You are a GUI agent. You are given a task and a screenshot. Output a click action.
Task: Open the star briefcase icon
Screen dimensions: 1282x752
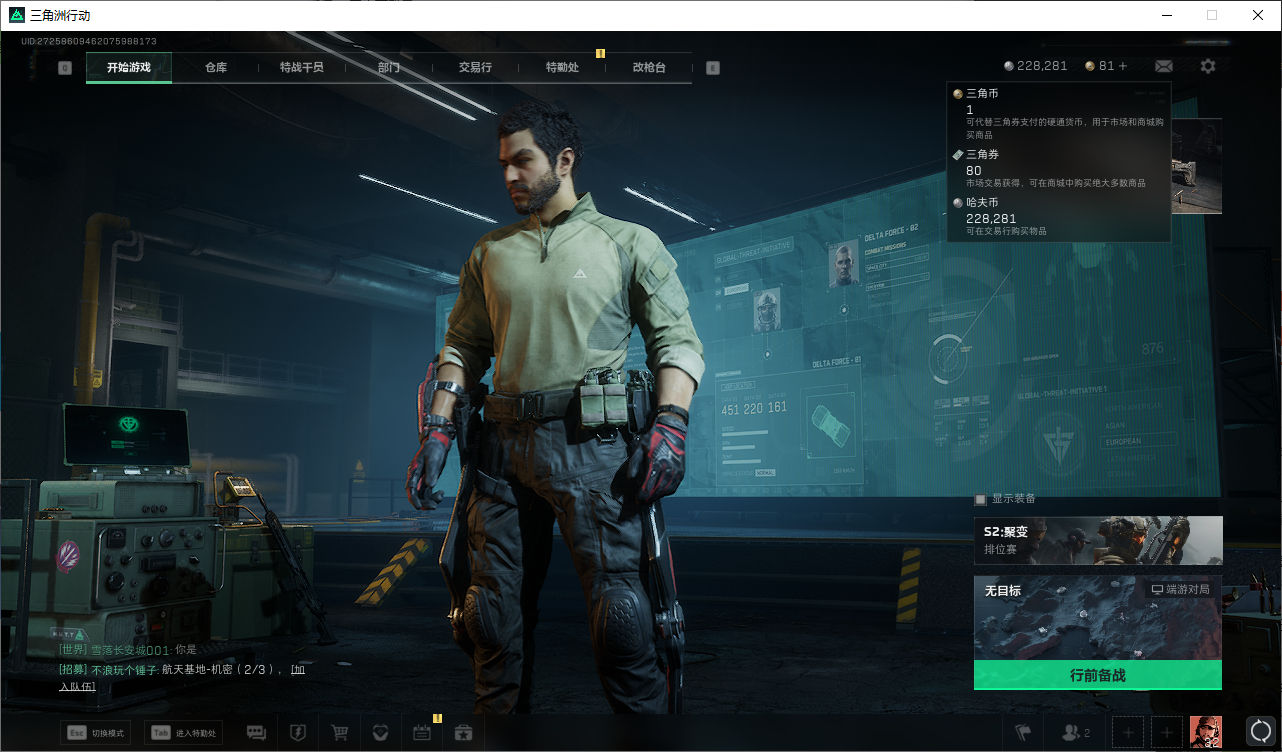click(463, 733)
